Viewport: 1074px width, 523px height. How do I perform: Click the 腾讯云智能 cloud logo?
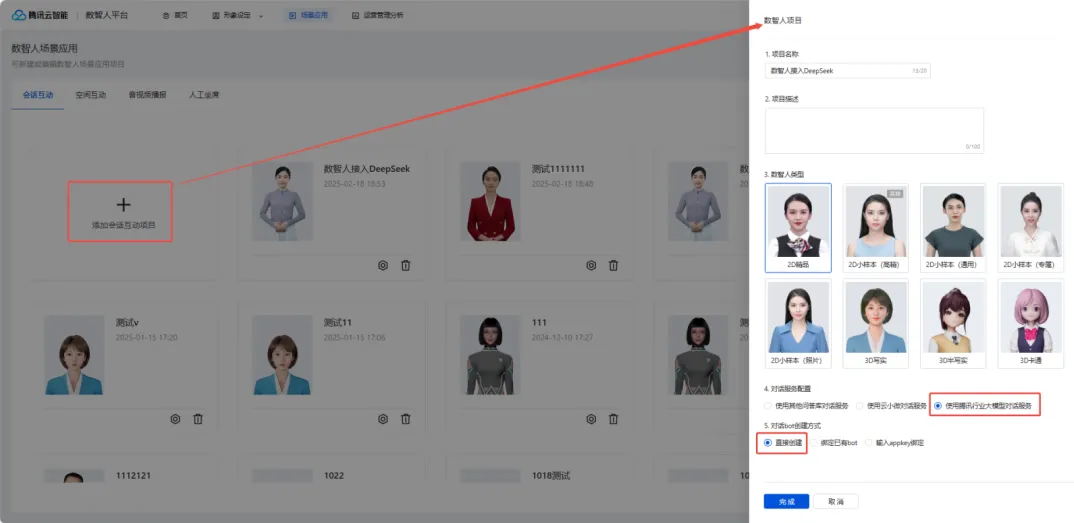click(18, 15)
